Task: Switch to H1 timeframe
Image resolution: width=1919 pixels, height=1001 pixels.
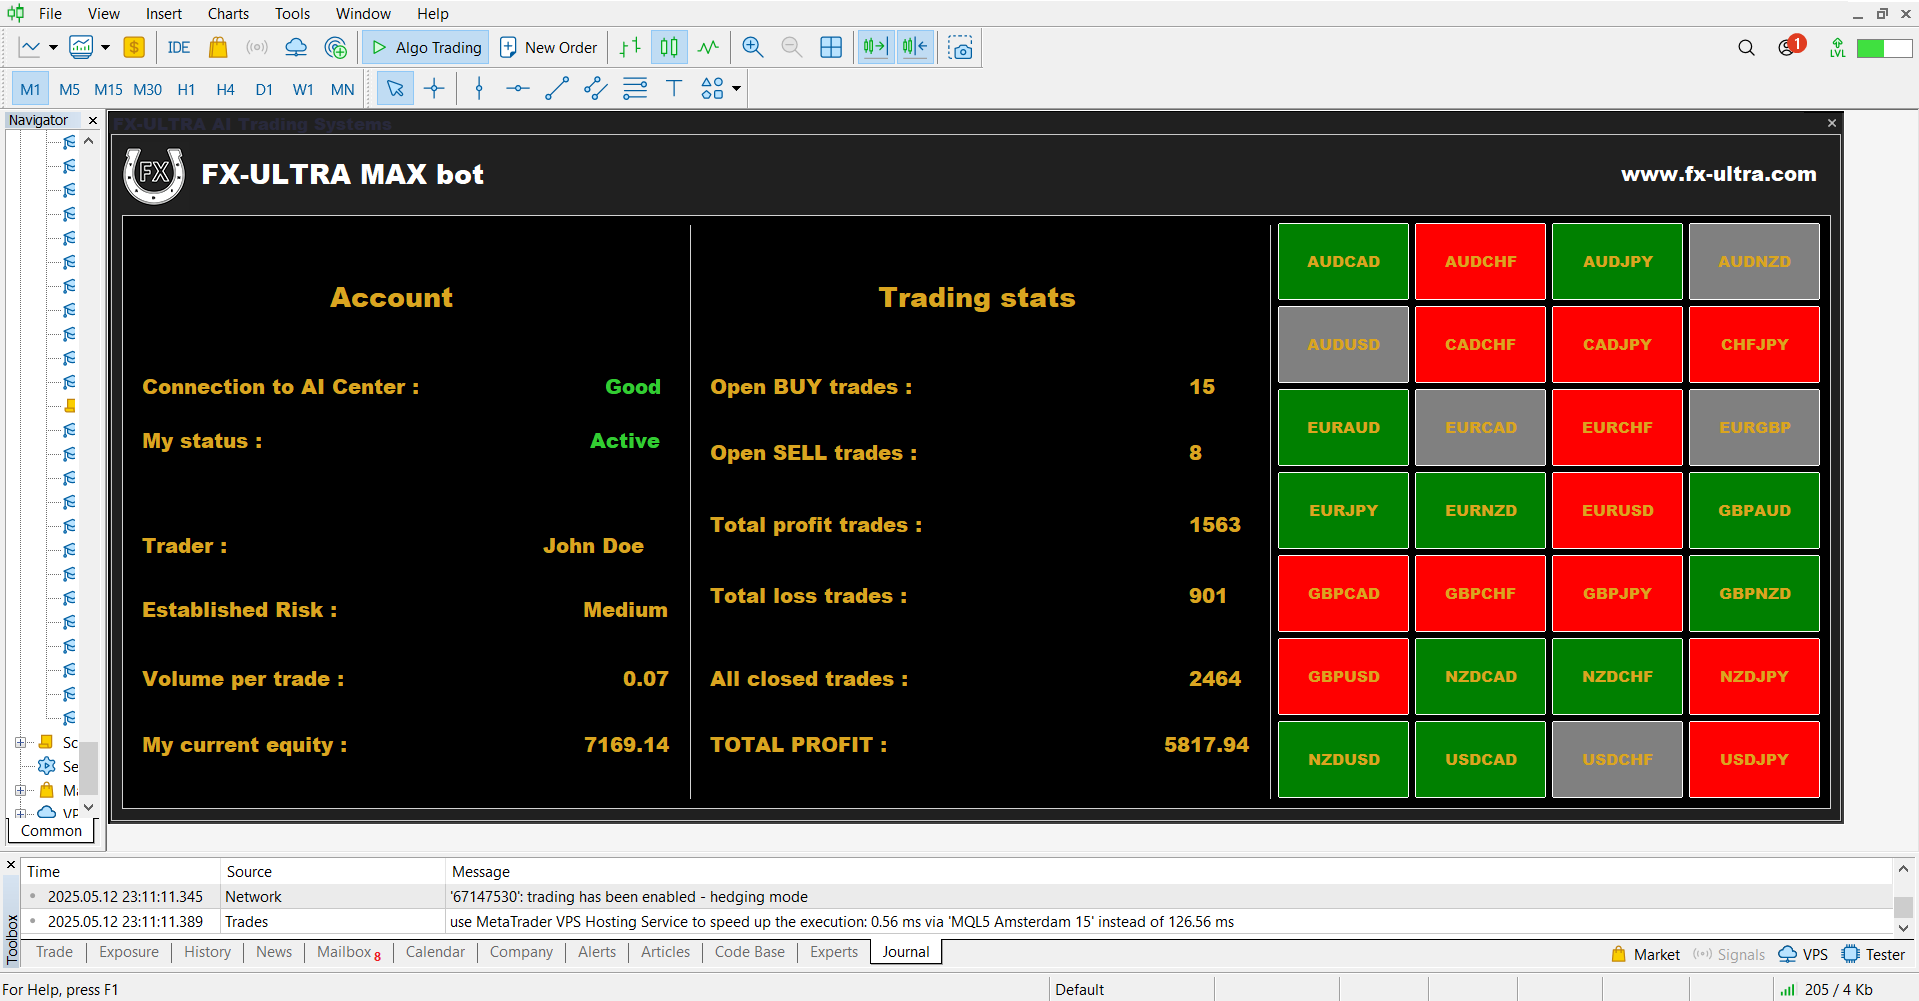Action: (186, 89)
